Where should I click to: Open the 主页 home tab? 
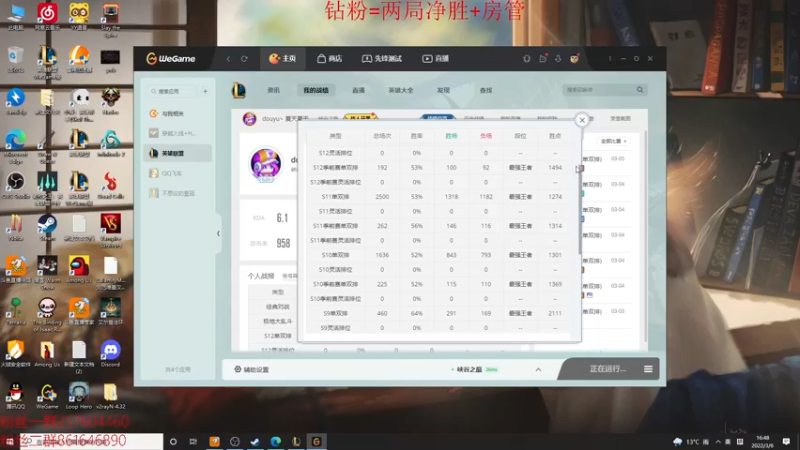pyautogui.click(x=283, y=59)
